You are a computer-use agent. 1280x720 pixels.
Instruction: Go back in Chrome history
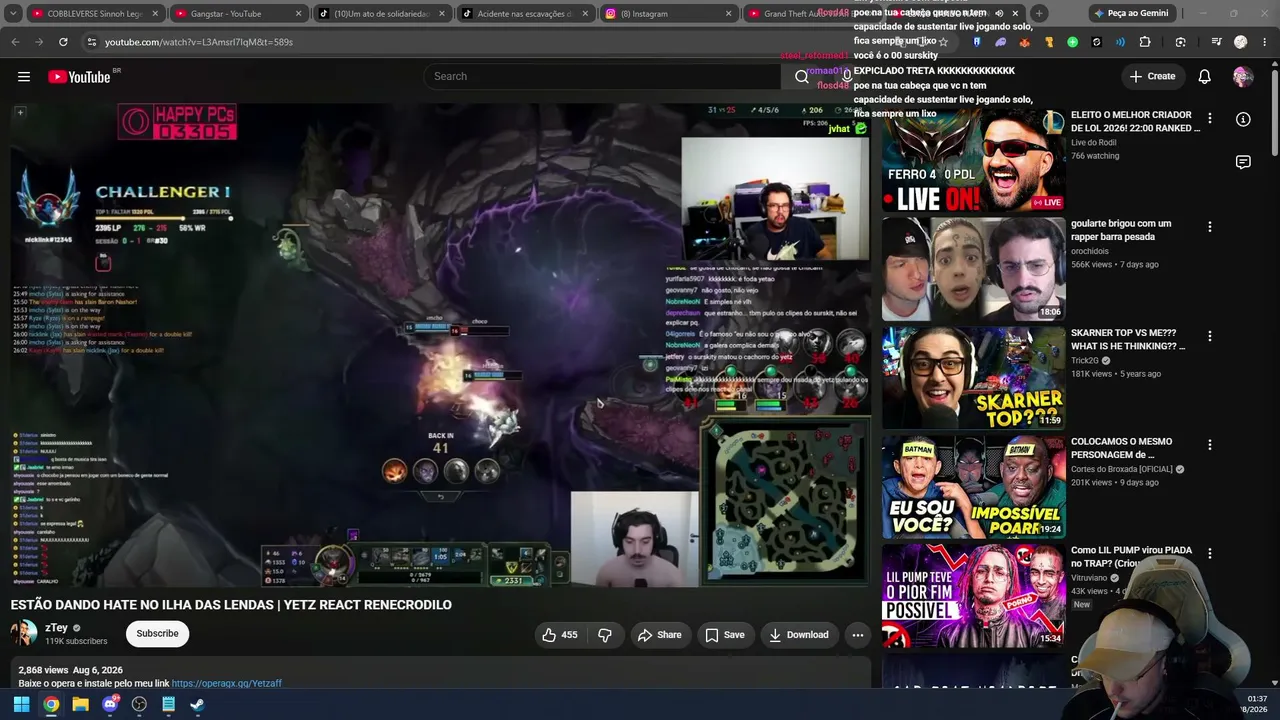point(15,42)
